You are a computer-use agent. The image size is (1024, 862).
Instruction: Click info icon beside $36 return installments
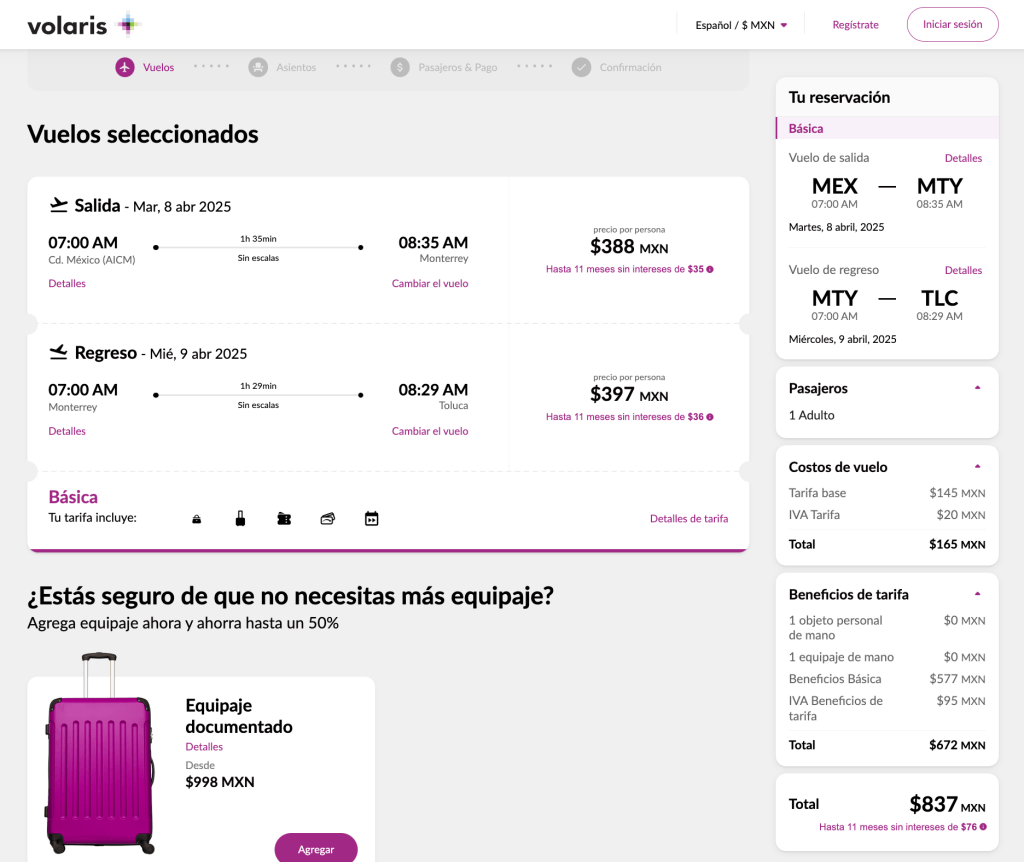tap(710, 417)
